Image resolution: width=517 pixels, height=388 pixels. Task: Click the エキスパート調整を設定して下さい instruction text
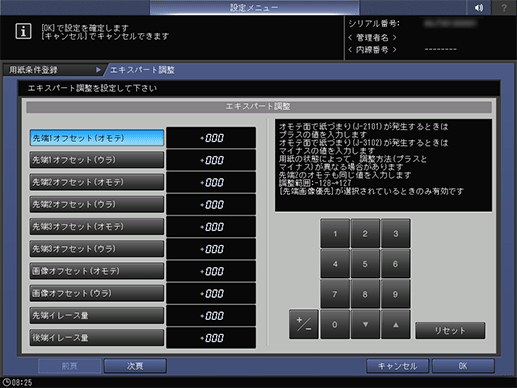coord(92,88)
